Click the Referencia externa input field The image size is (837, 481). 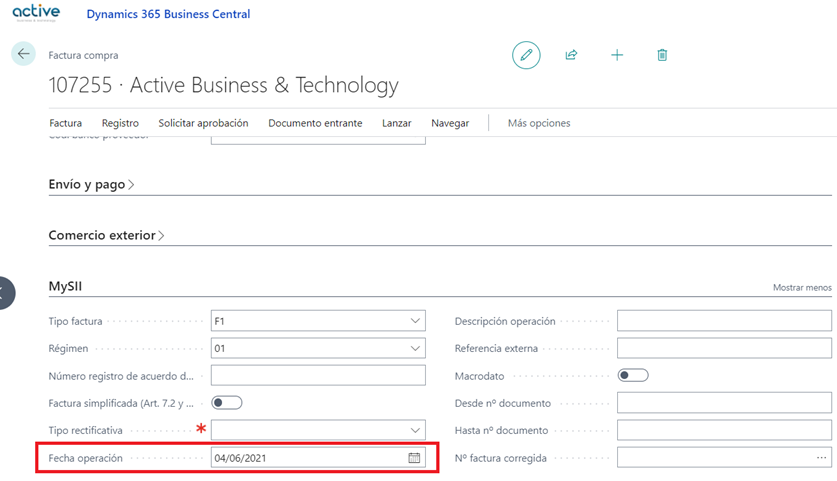coord(724,348)
